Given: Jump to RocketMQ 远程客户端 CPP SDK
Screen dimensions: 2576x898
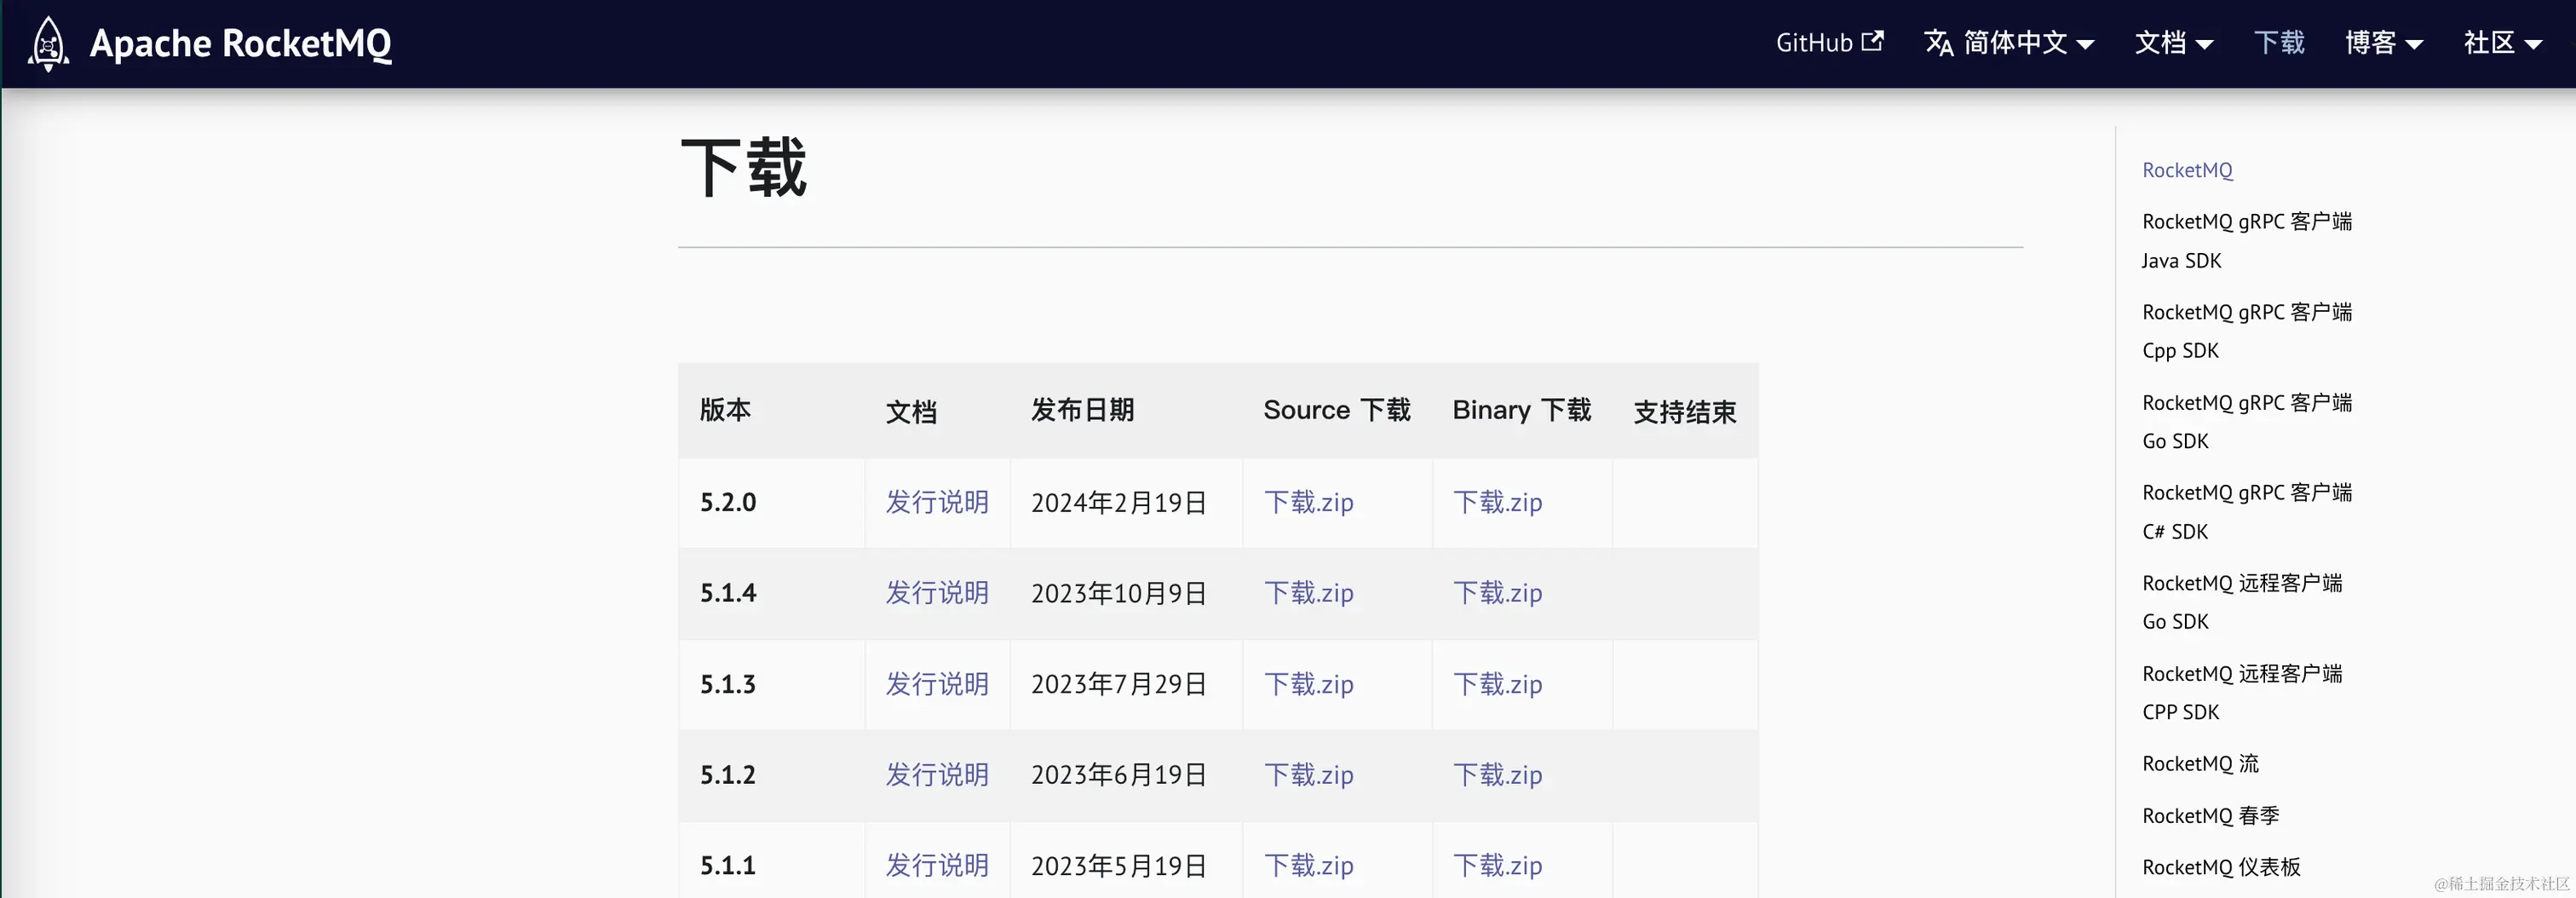Looking at the screenshot, I should (2242, 693).
